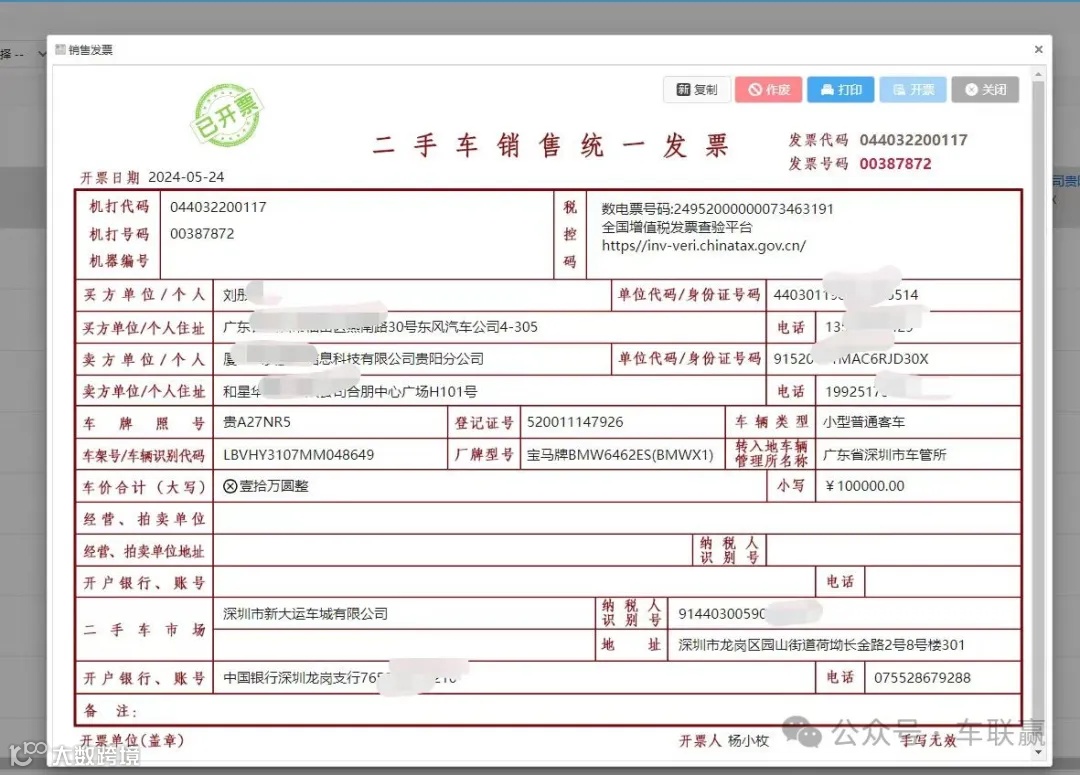
Task: Click the 销售发票 dialog title icon
Action: (61, 50)
